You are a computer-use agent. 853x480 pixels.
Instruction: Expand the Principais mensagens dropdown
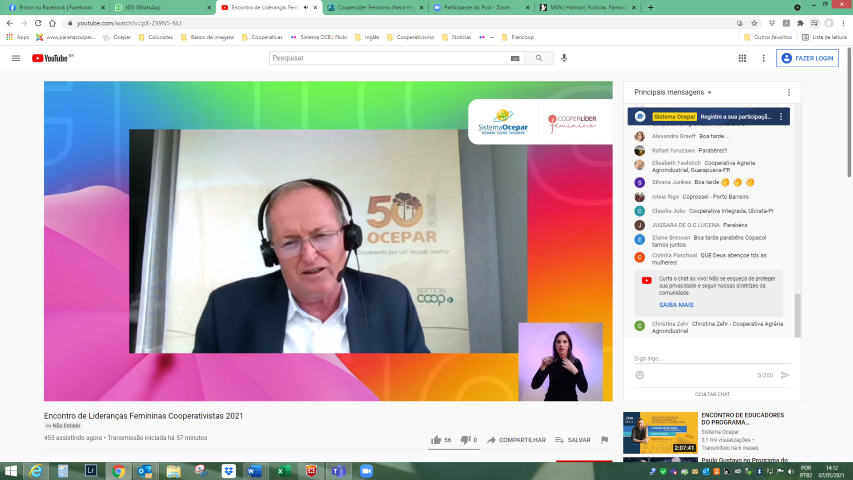[x=673, y=93]
